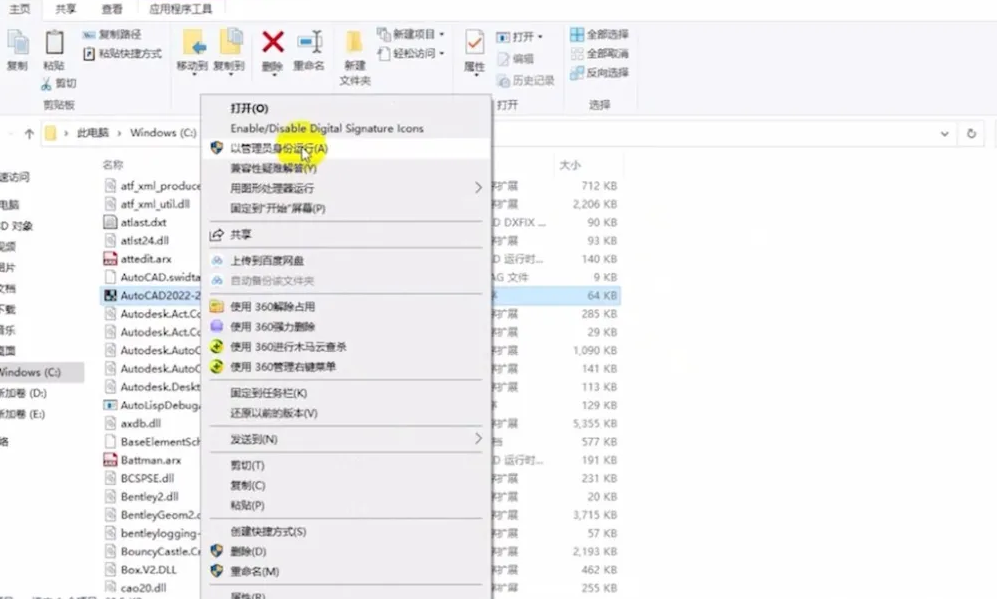Expand the address bar history dropdown
Image resolution: width=997 pixels, height=599 pixels.
coord(944,134)
